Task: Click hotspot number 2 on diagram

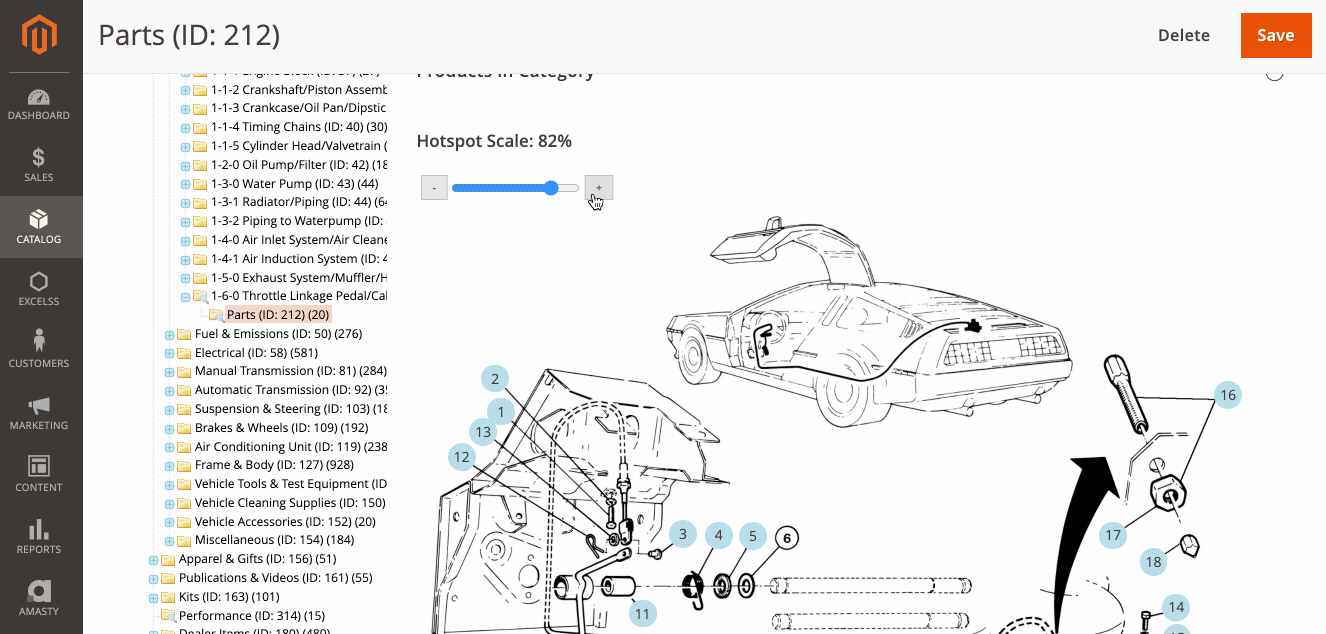Action: click(x=494, y=379)
